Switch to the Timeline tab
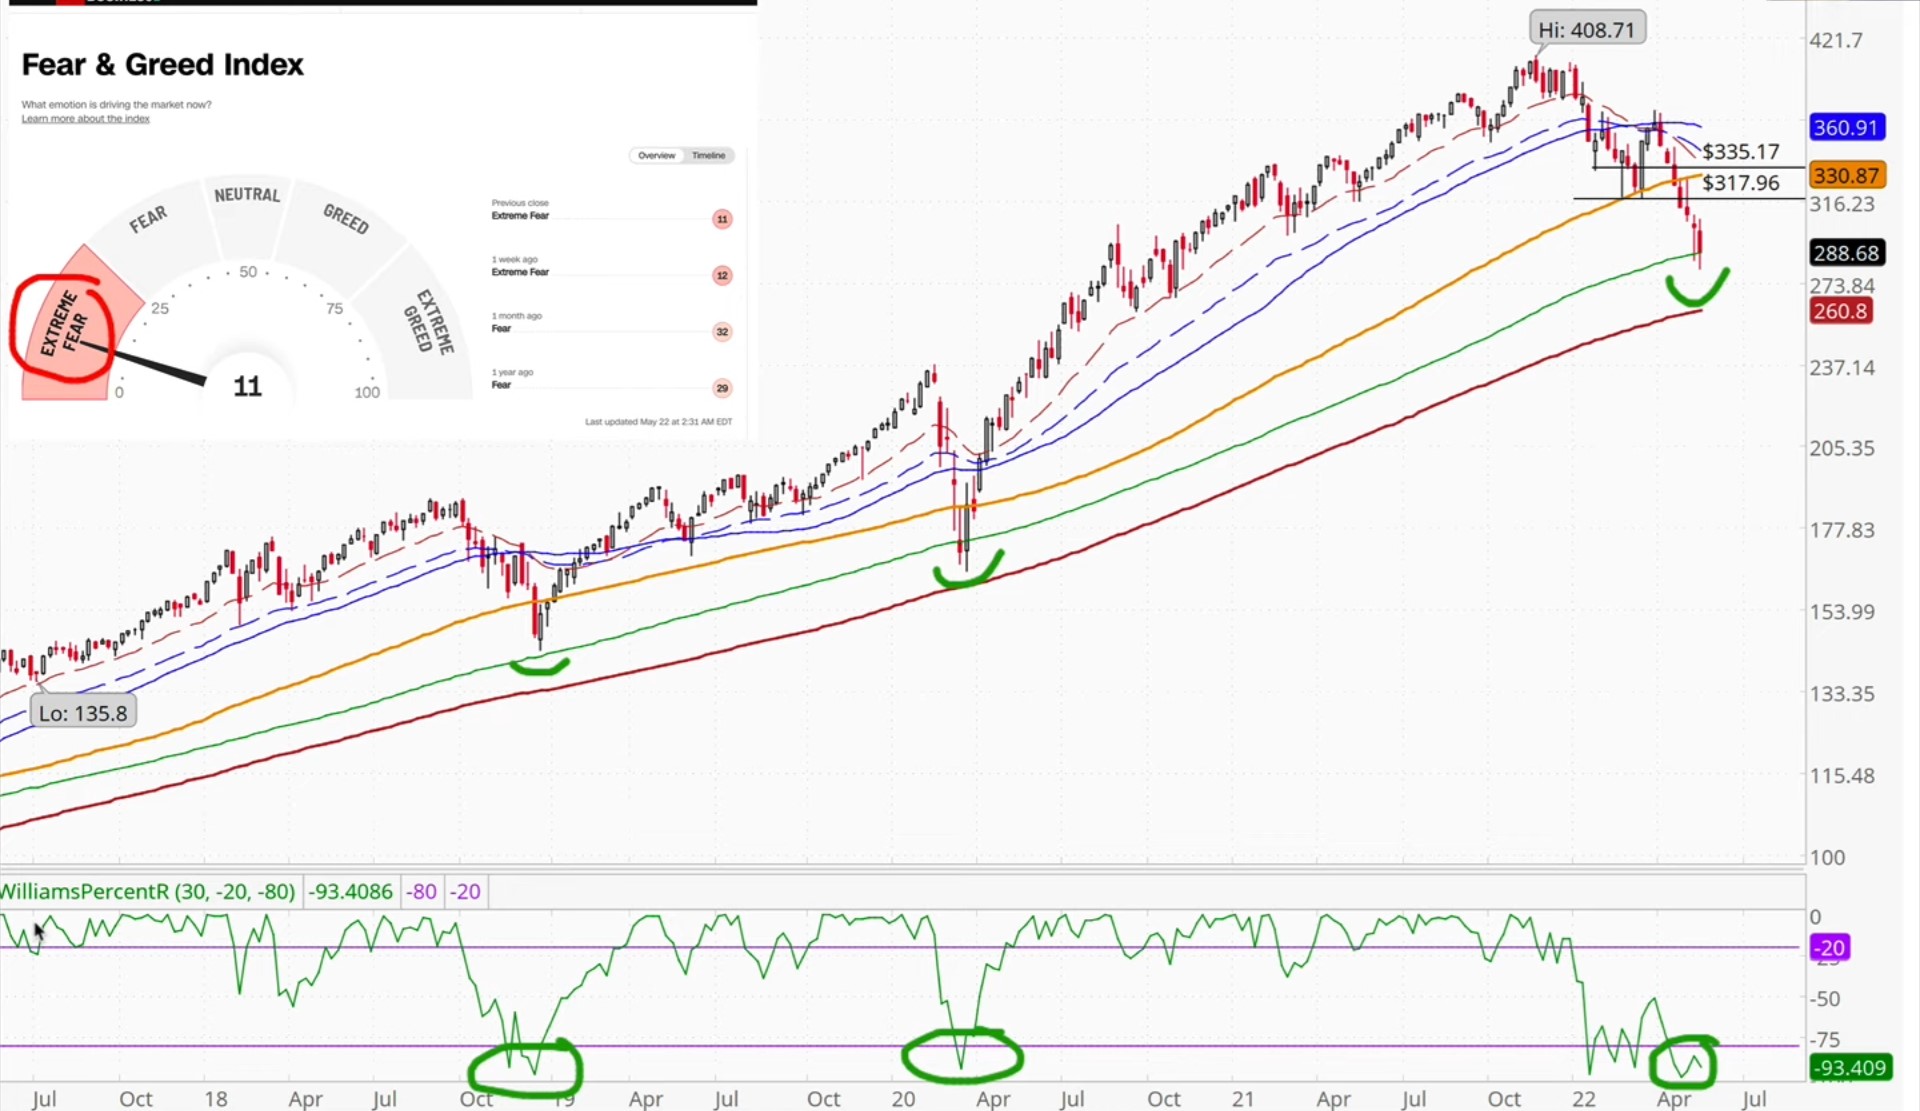This screenshot has width=1920, height=1111. (x=708, y=155)
